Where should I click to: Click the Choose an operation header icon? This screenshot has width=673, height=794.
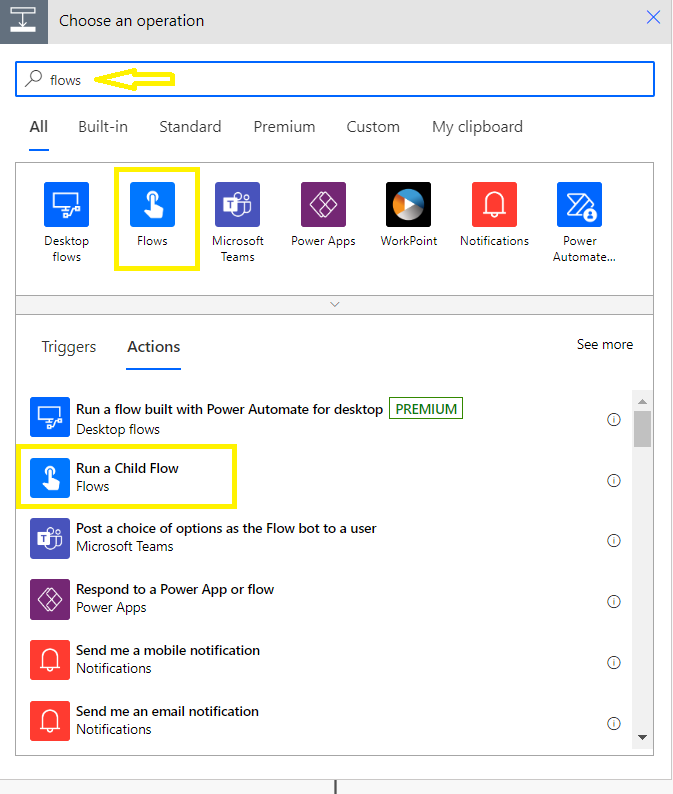pyautogui.click(x=24, y=21)
